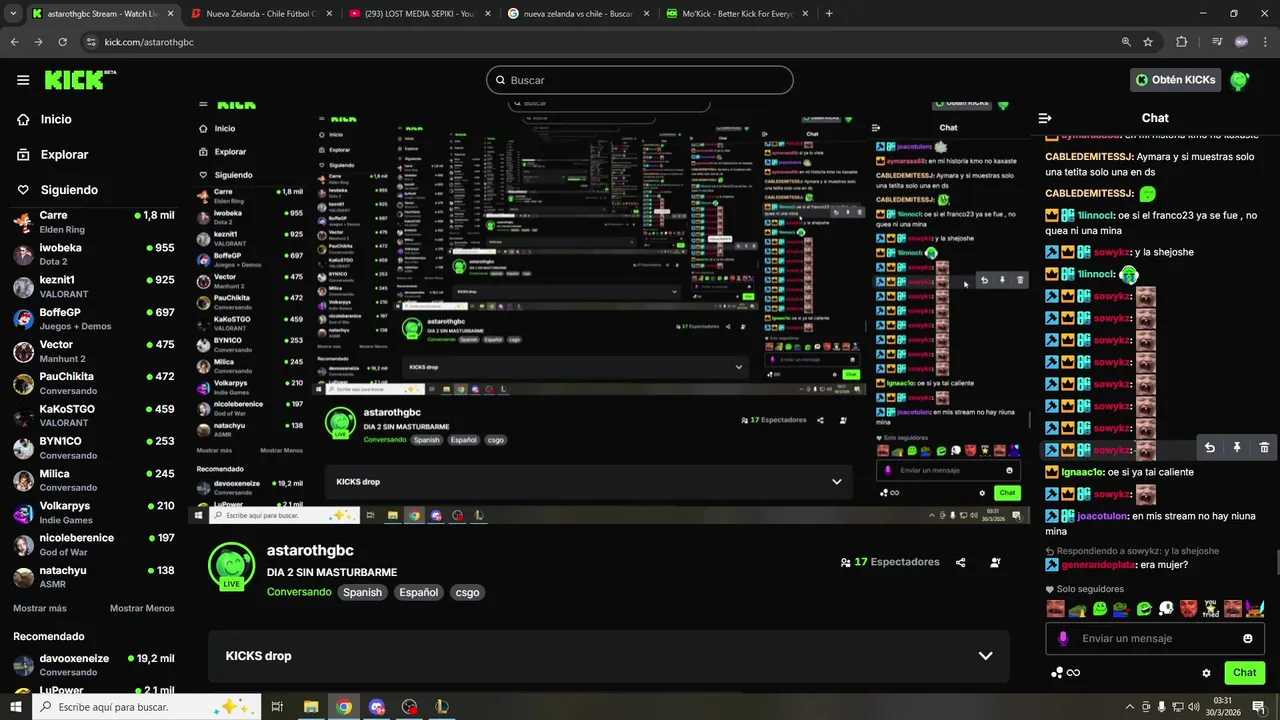The image size is (1280, 720).
Task: Expand the KICKS drop panel
Action: tap(611, 656)
